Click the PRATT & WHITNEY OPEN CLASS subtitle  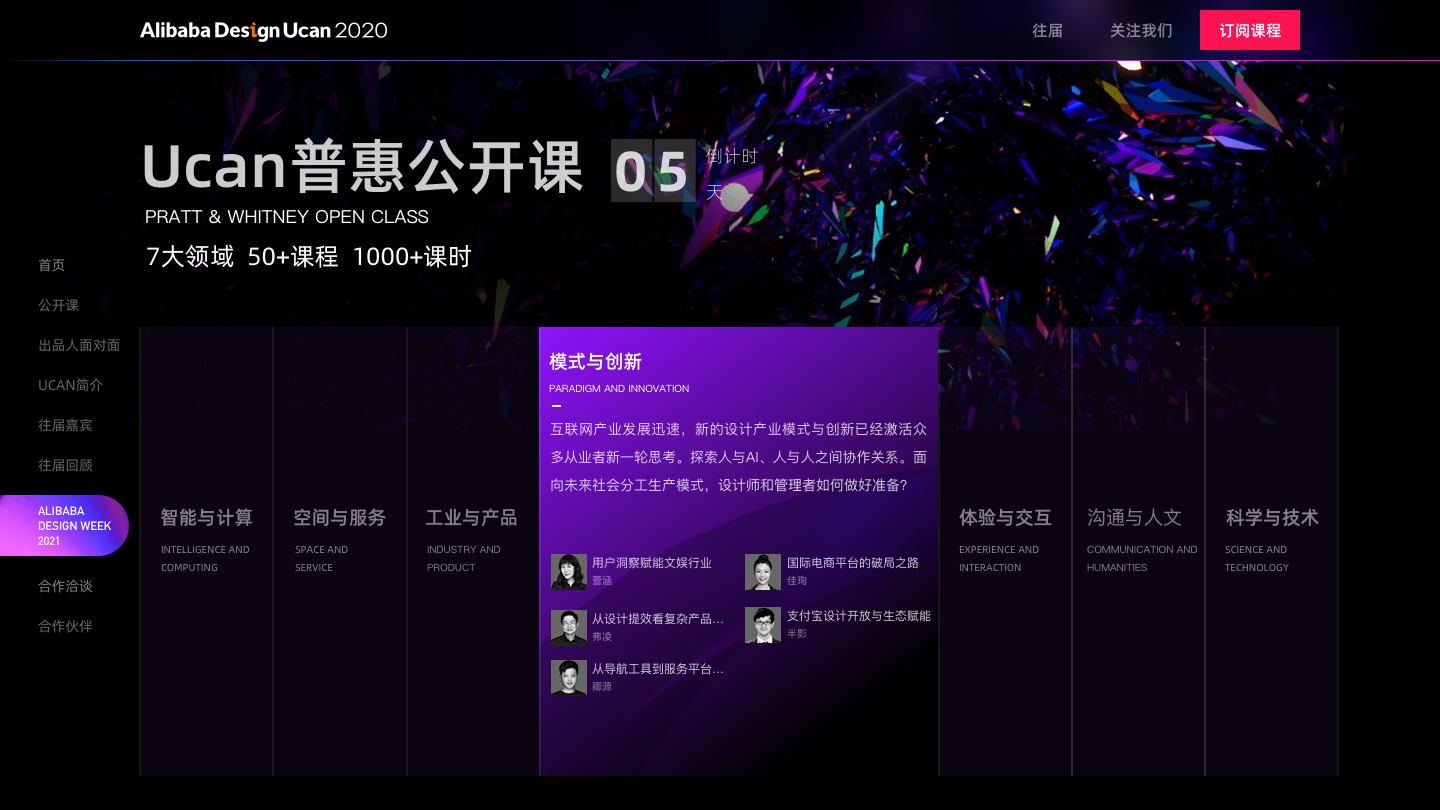[287, 217]
